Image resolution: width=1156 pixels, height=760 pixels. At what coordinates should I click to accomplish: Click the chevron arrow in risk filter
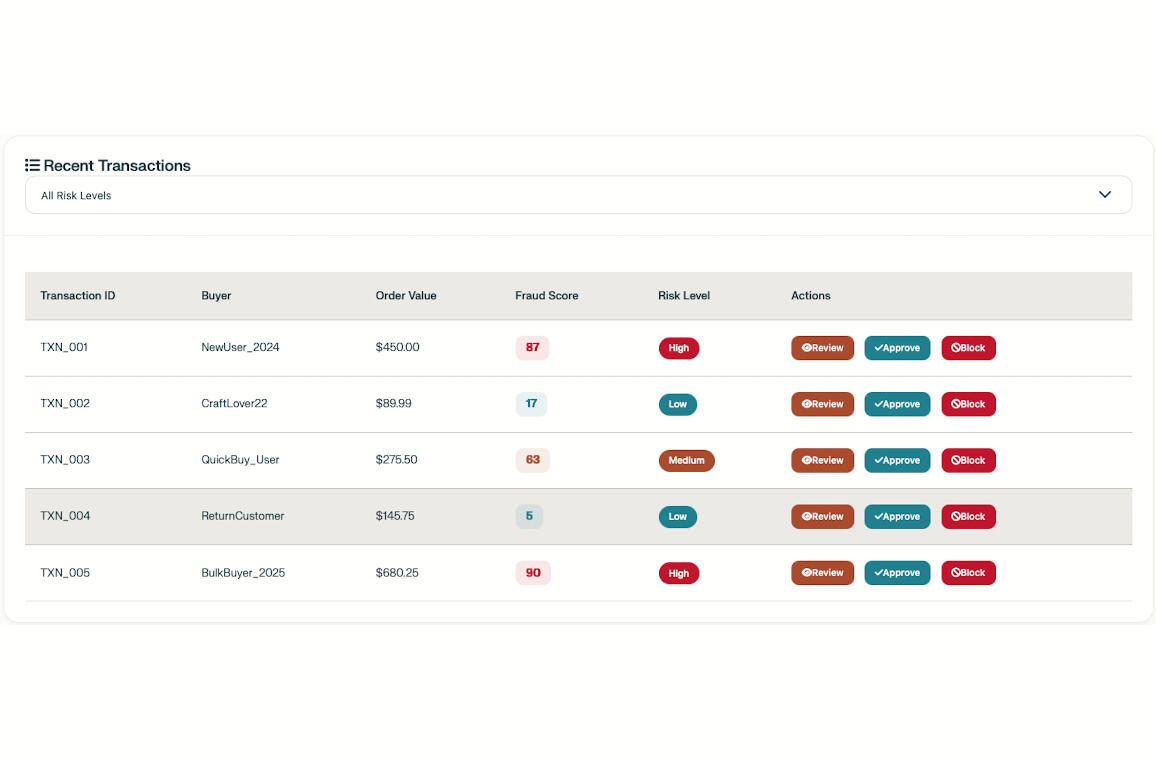tap(1104, 195)
